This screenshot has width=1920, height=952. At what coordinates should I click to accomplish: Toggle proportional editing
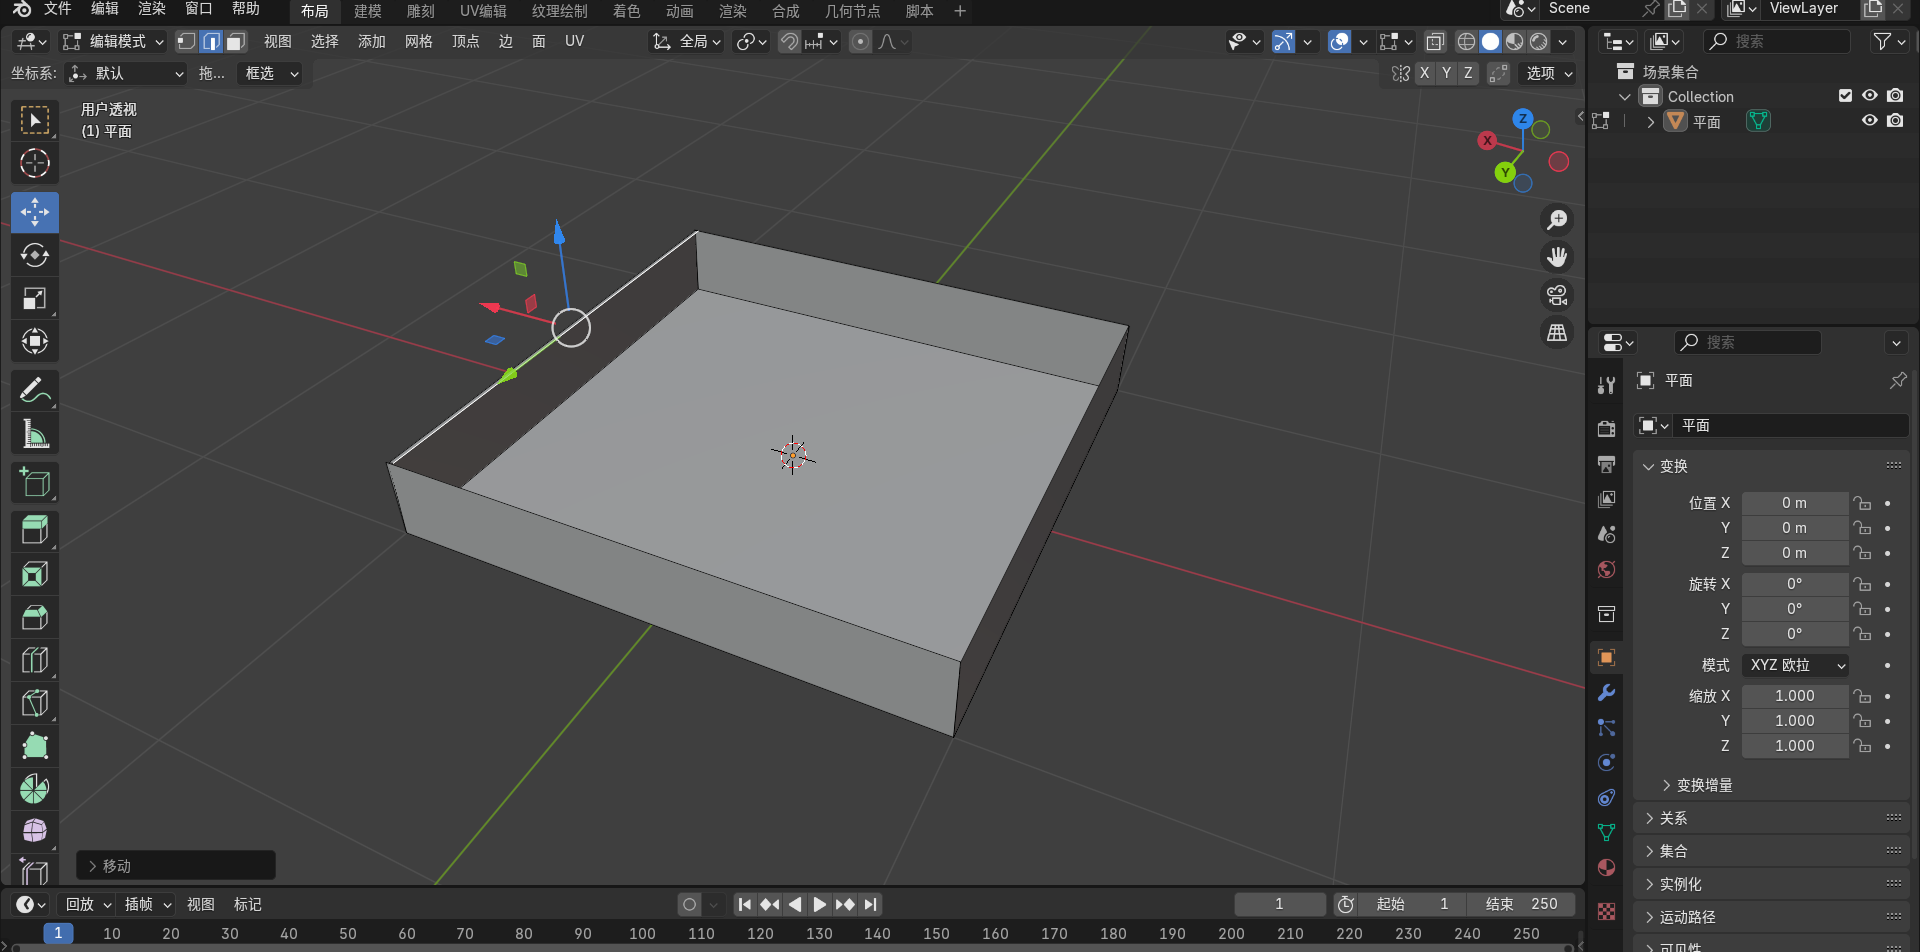[860, 41]
